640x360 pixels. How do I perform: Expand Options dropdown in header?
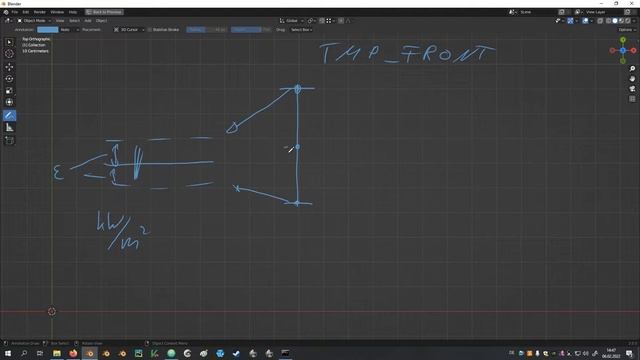627,30
